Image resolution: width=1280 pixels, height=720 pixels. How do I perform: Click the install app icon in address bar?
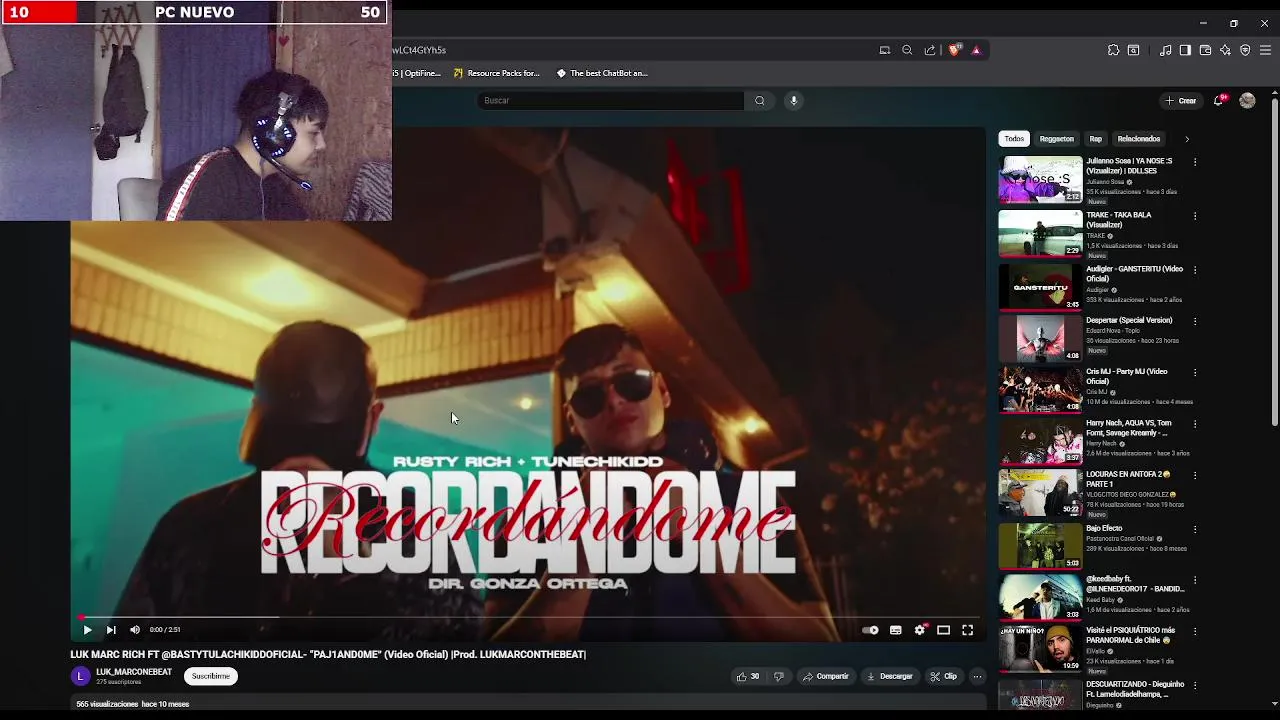(x=884, y=50)
